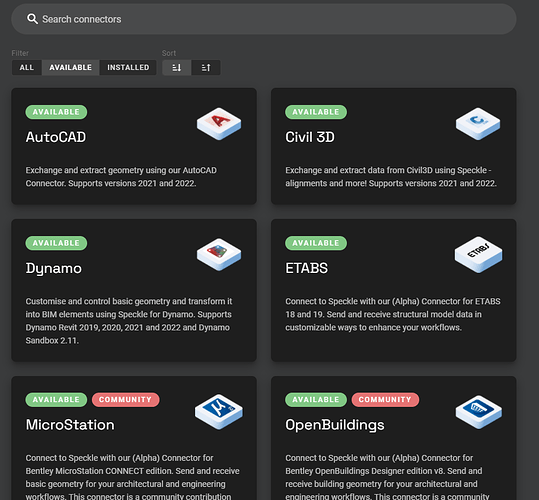Click the Sort label
The height and width of the screenshot is (500, 539).
point(169,53)
